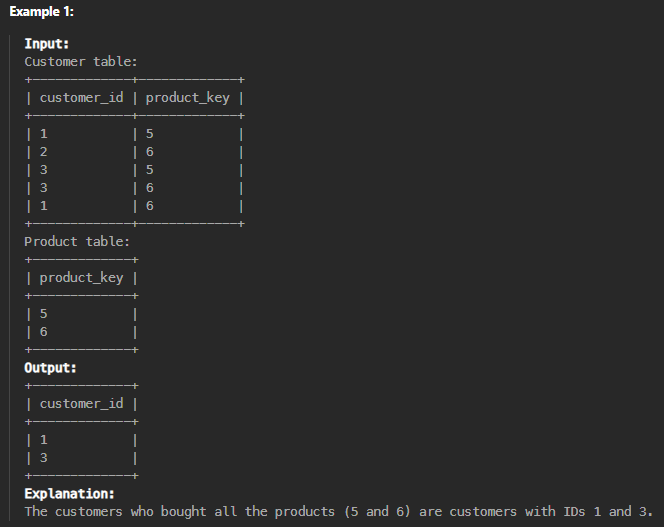
Task: Click value 3 in the Output table
Action: point(44,458)
